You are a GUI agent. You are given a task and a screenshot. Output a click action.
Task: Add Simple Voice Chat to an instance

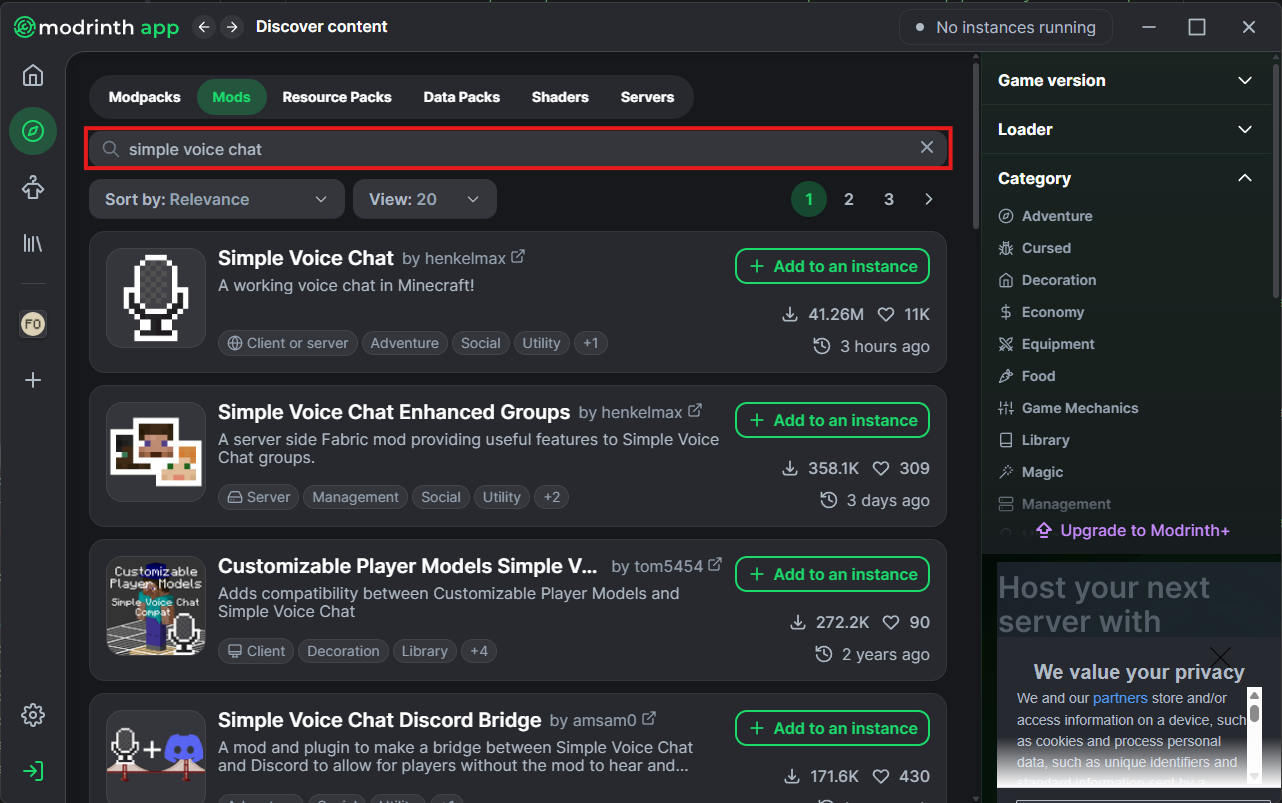[x=832, y=266]
